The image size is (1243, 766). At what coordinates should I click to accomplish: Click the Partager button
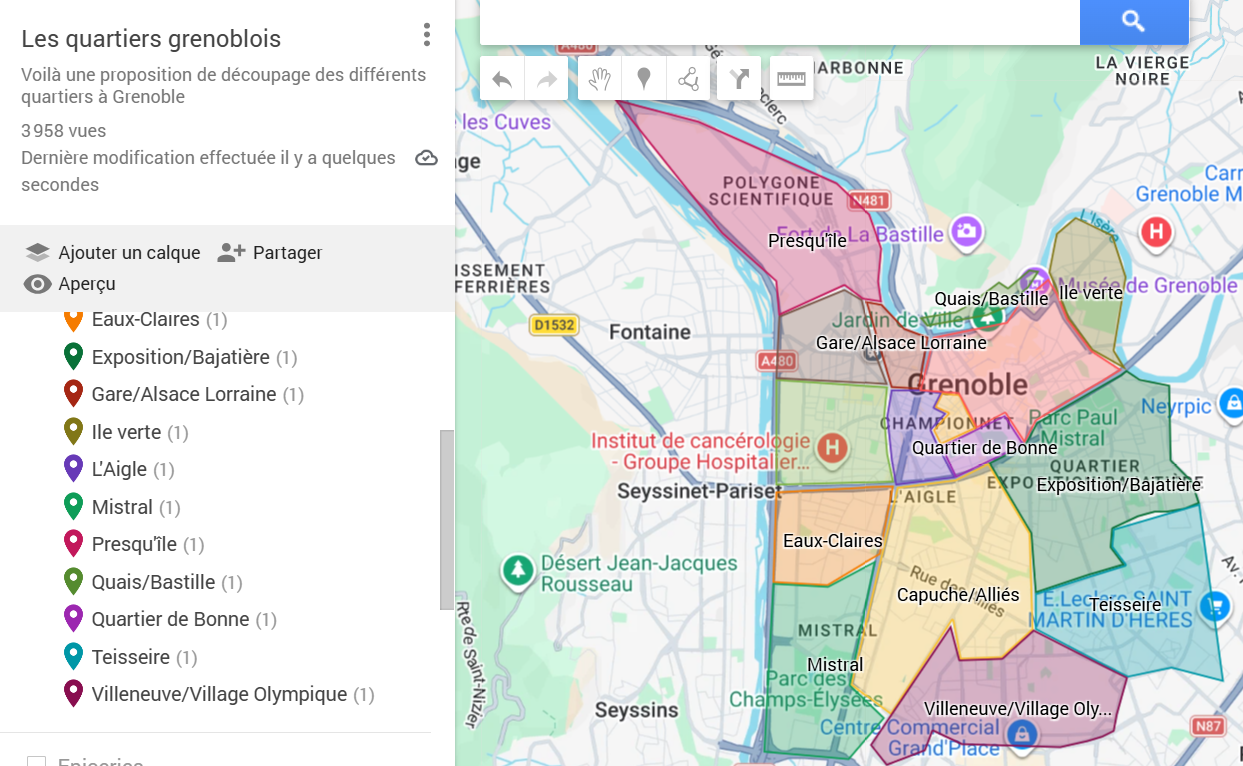tap(270, 252)
